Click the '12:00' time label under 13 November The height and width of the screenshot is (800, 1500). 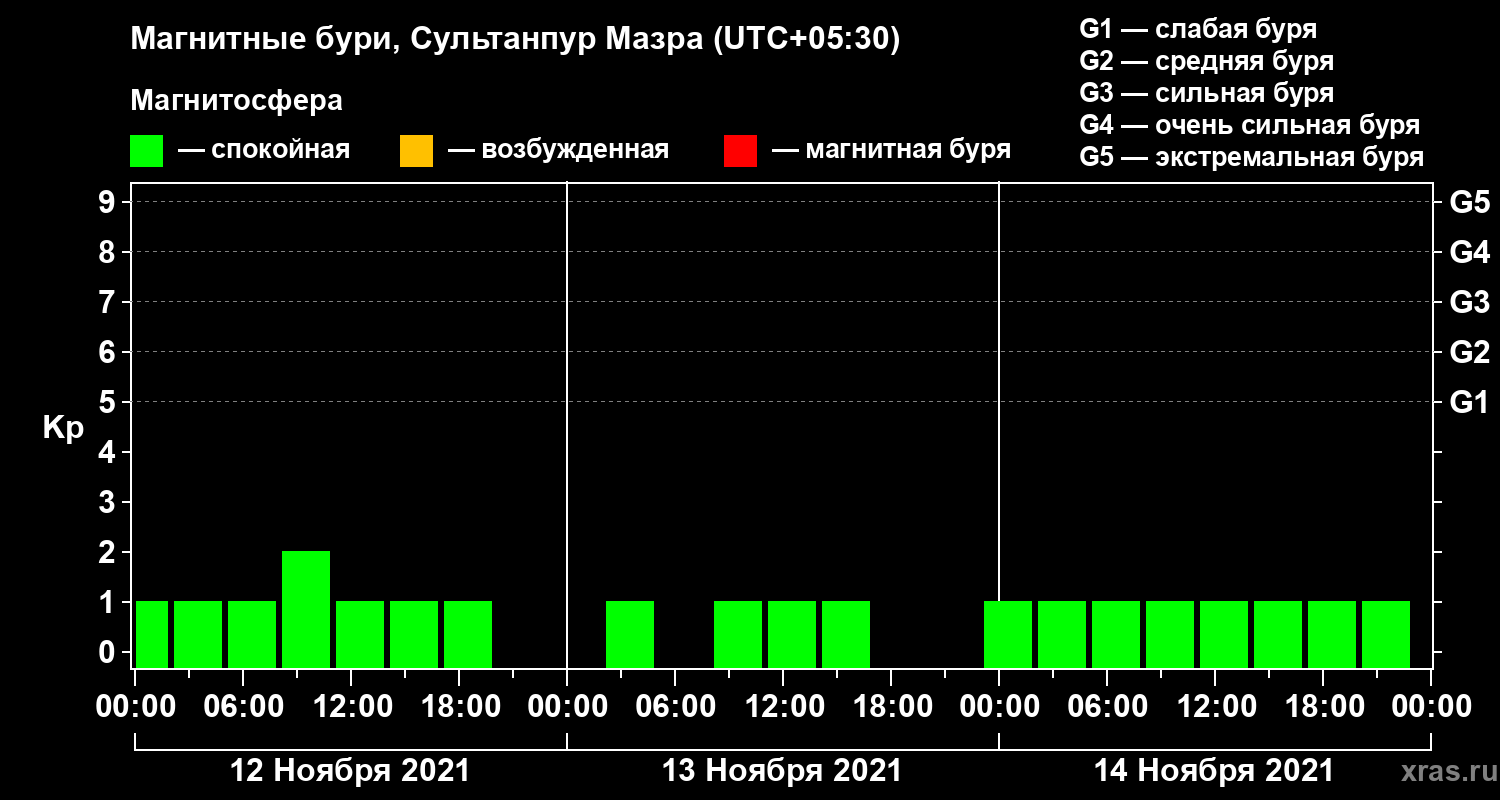783,707
